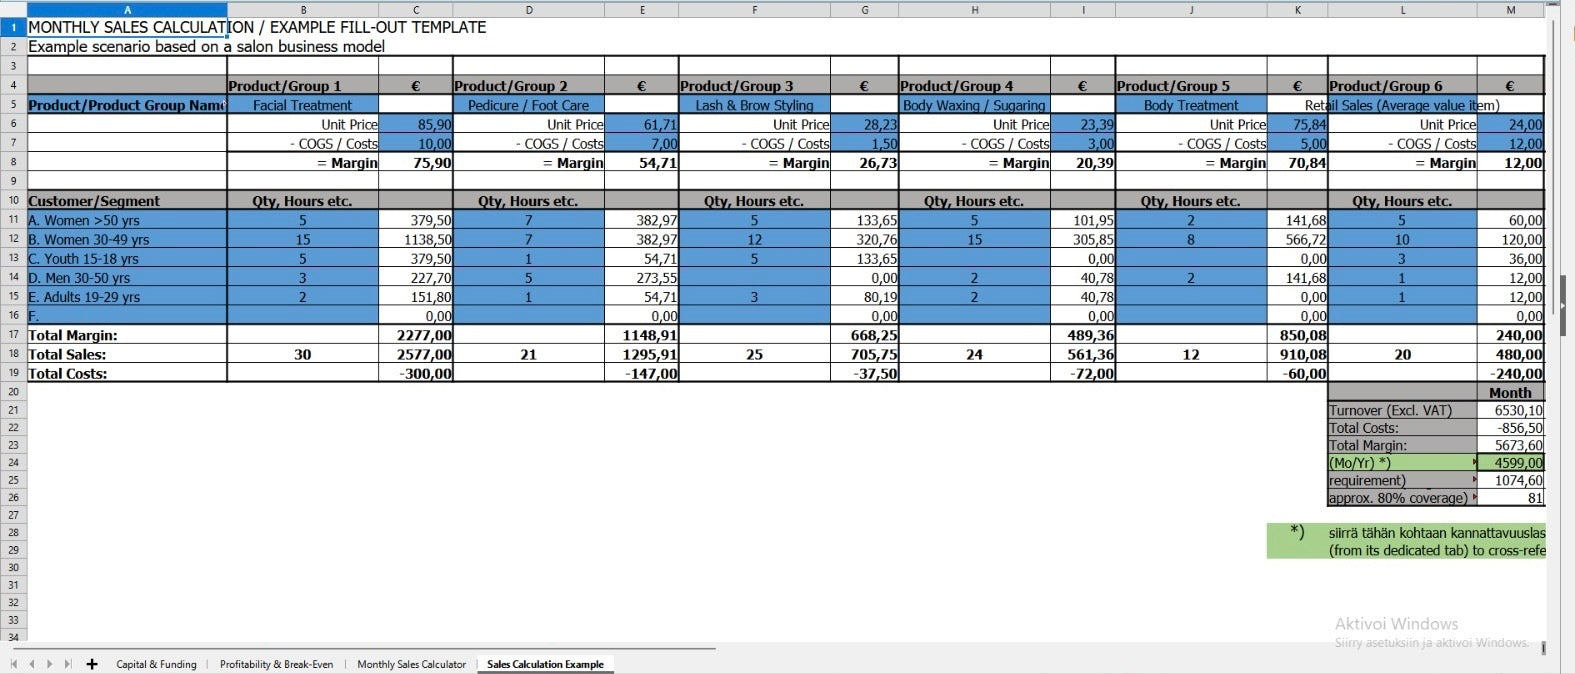Screen dimensions: 1575x674
Task: Click the total margin value 2277,00
Action: (416, 335)
